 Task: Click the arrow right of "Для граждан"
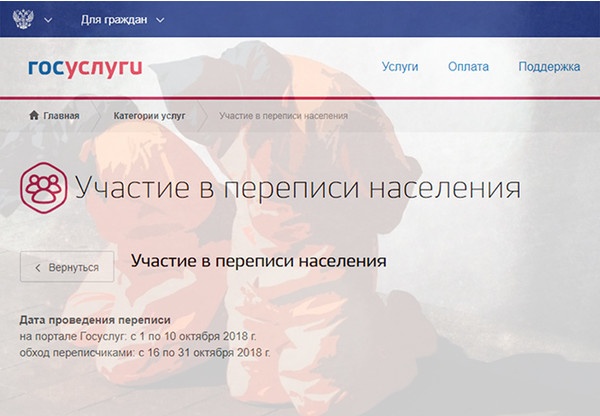(161, 20)
